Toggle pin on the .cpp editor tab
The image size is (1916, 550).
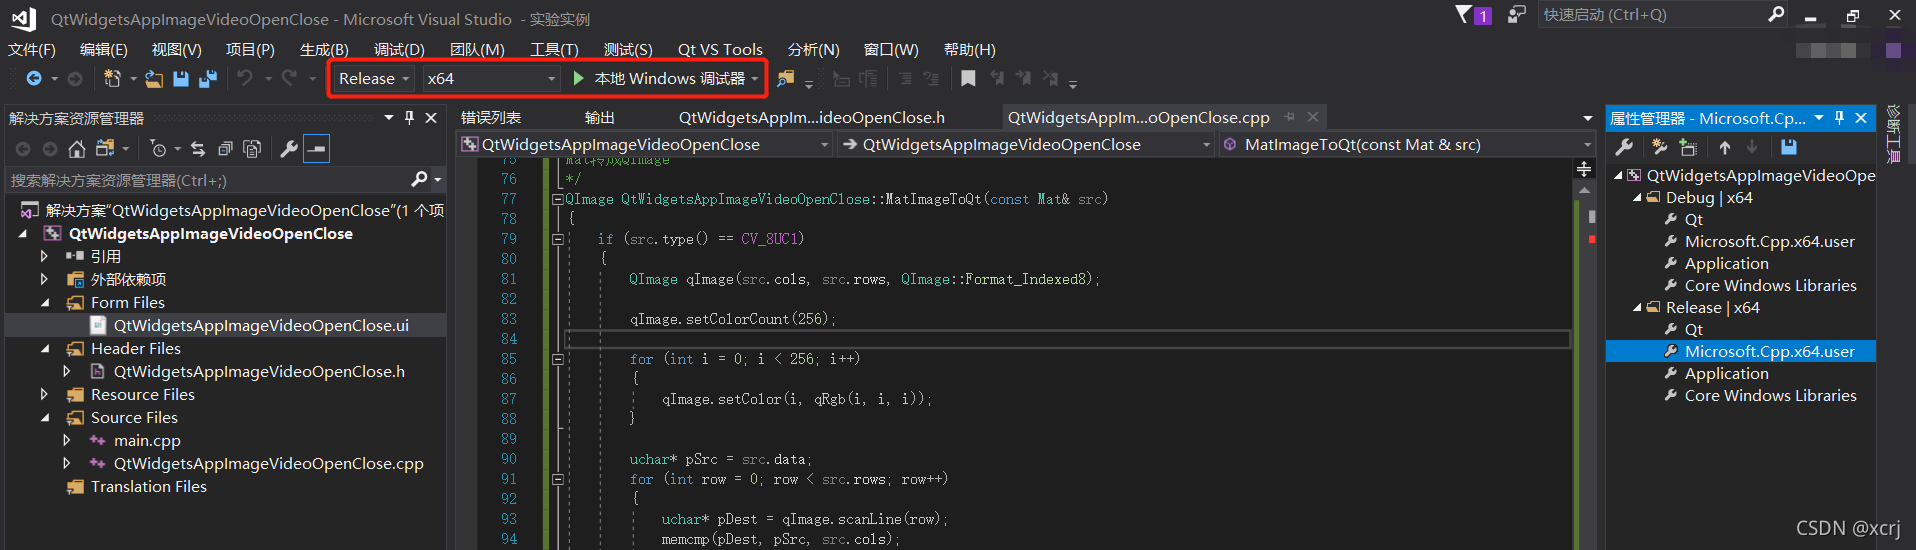pyautogui.click(x=1290, y=117)
